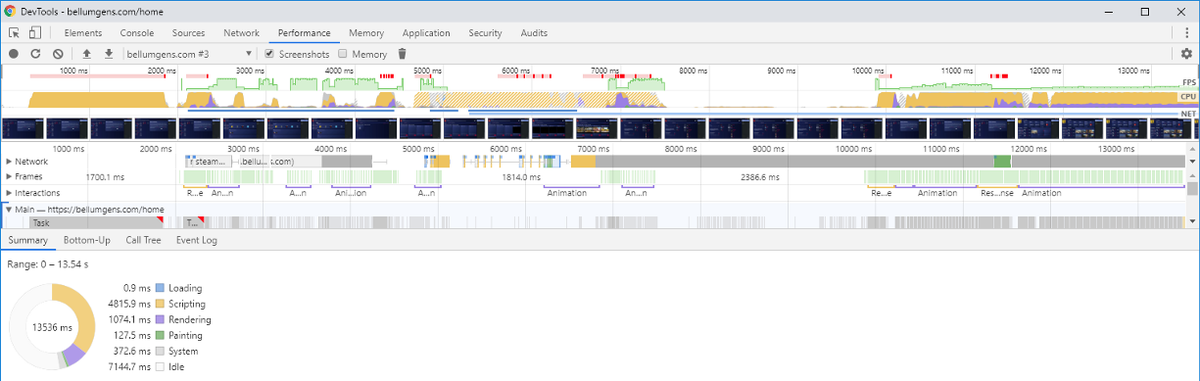Click the purple Rendering legend swatch
This screenshot has width=1200, height=381.
pyautogui.click(x=160, y=320)
